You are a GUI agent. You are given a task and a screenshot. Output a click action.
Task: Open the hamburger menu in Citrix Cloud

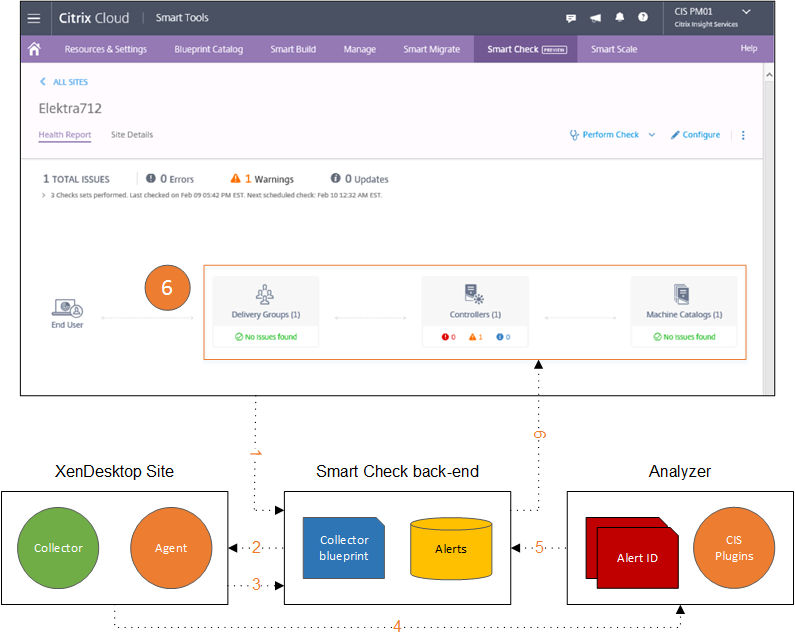[34, 18]
